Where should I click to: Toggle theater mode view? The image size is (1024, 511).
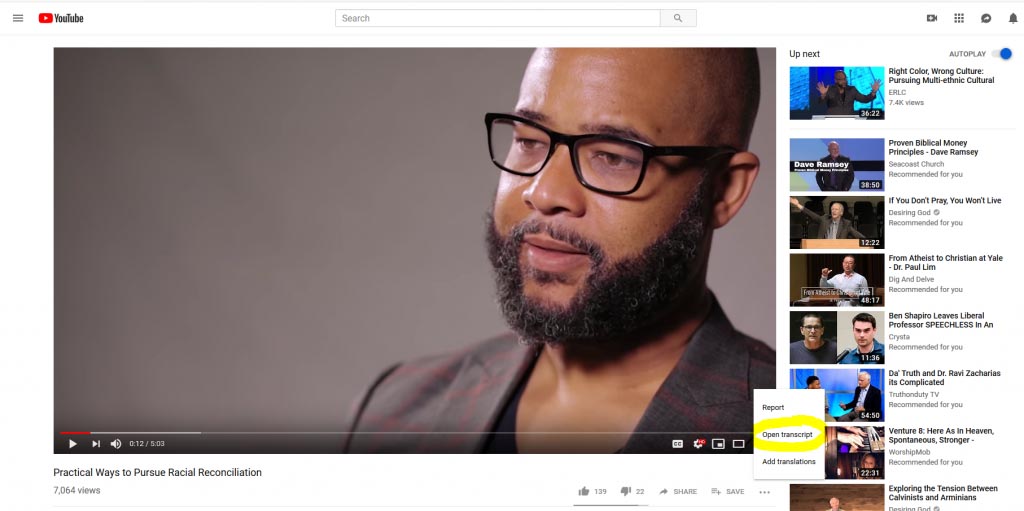(739, 444)
